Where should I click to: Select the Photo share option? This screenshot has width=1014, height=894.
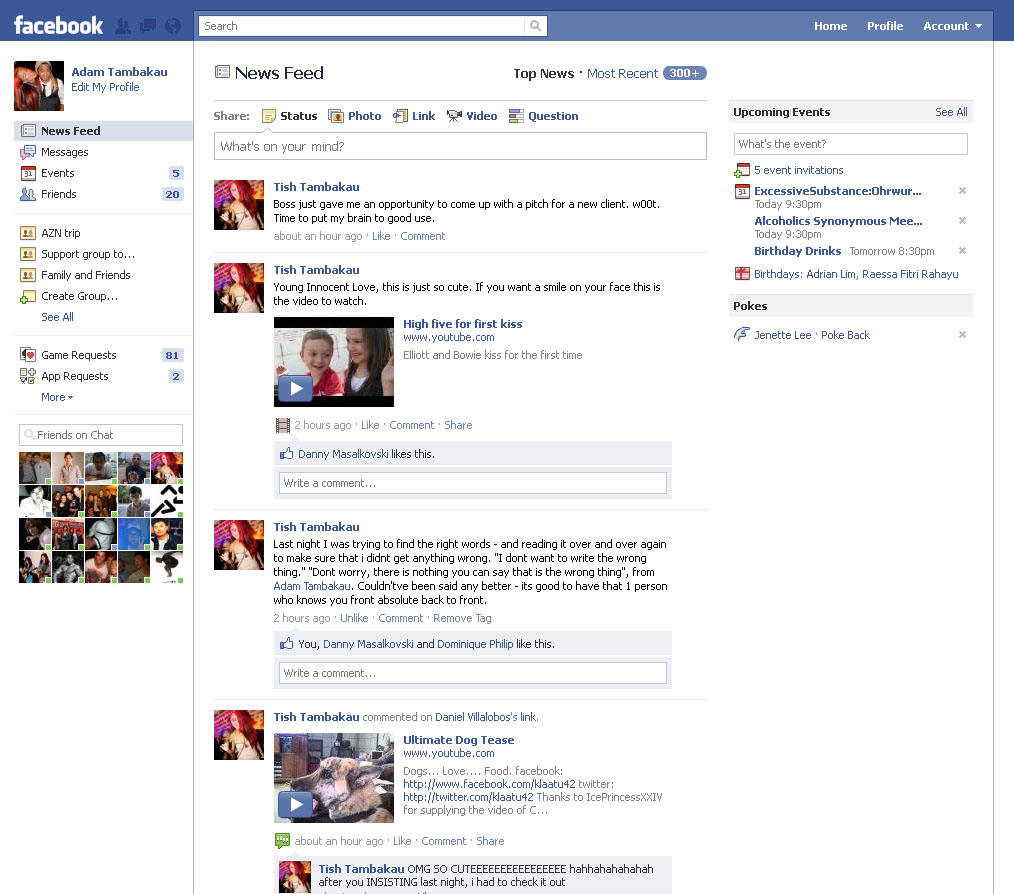pyautogui.click(x=355, y=116)
